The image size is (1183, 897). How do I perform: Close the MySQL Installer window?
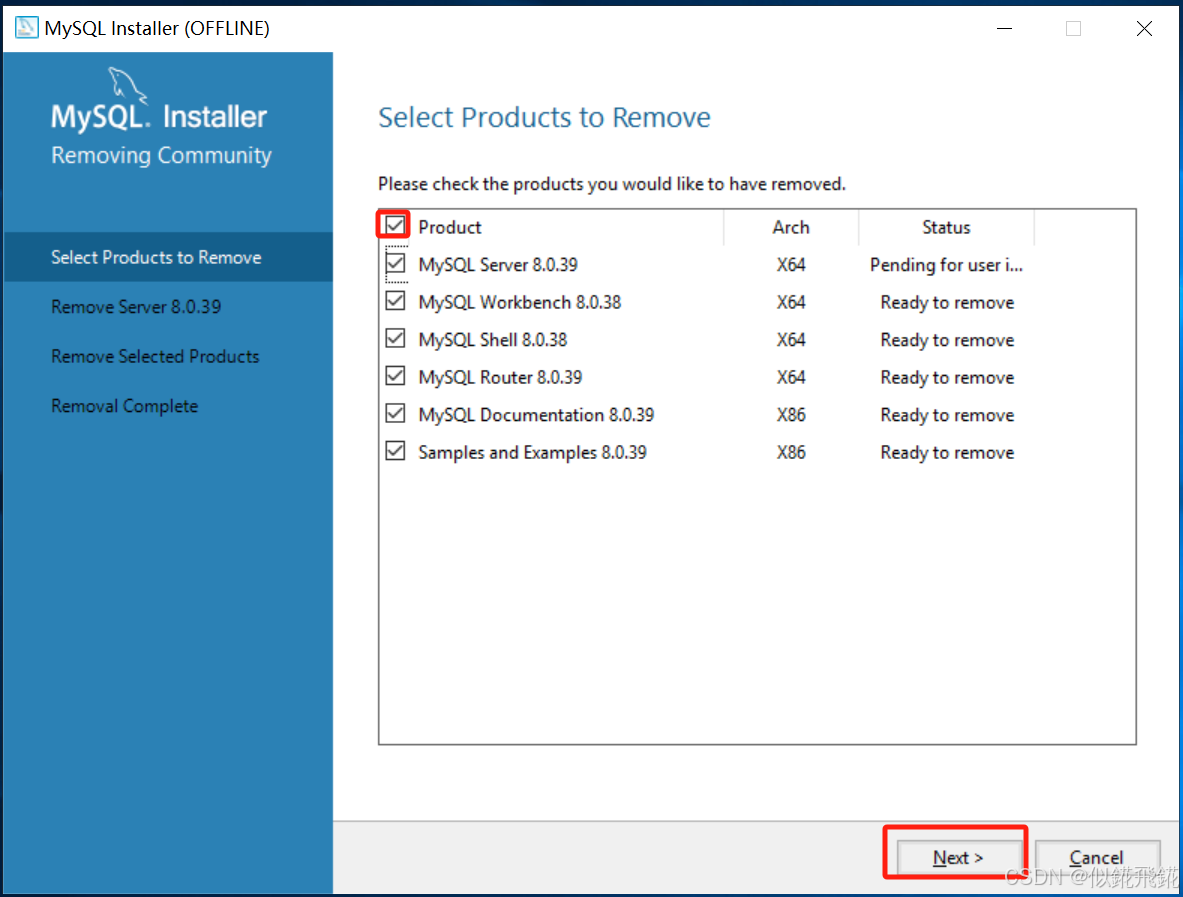click(1144, 29)
